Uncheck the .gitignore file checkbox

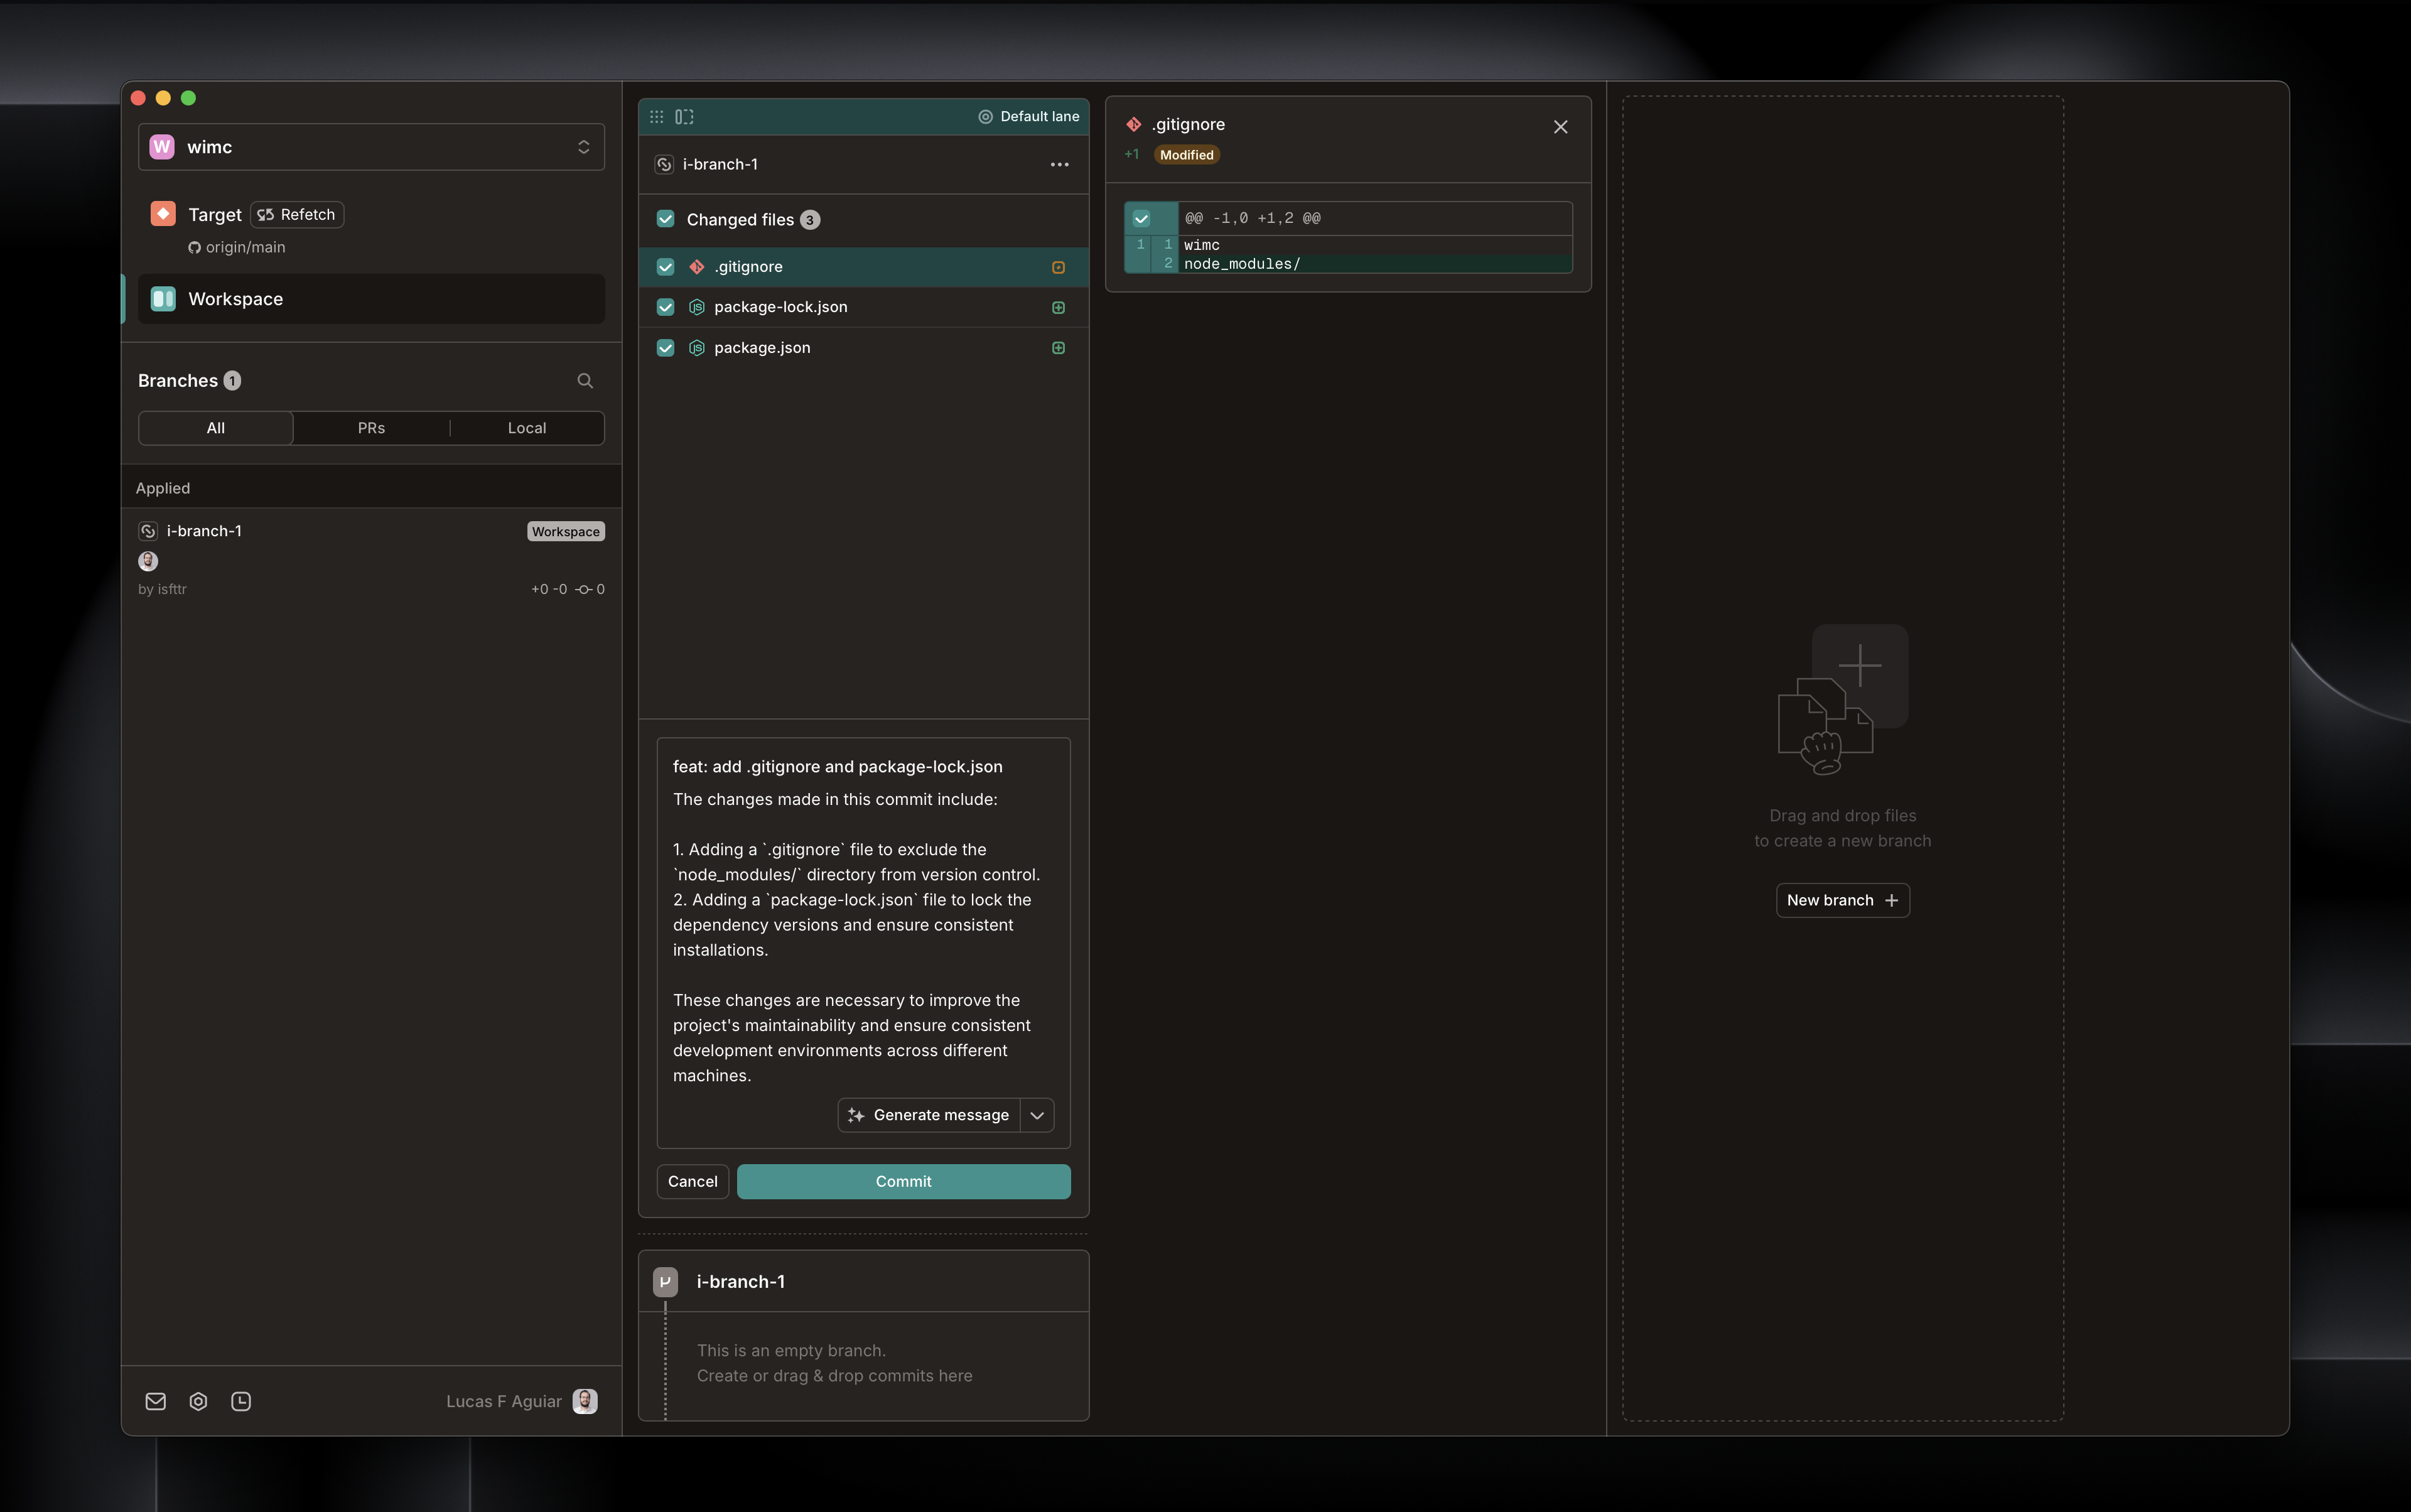pyautogui.click(x=665, y=267)
